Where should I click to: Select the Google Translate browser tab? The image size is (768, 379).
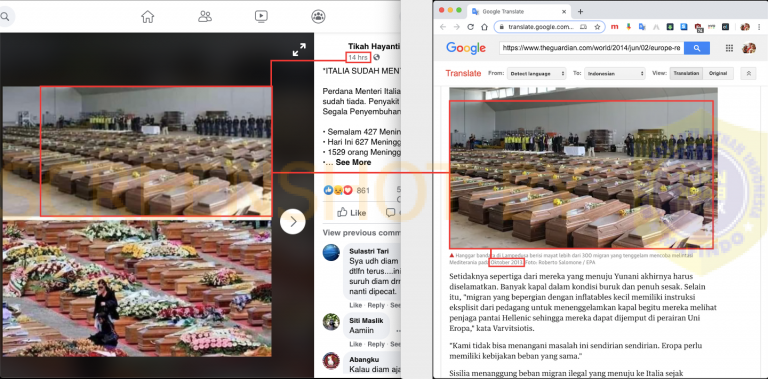[x=519, y=11]
